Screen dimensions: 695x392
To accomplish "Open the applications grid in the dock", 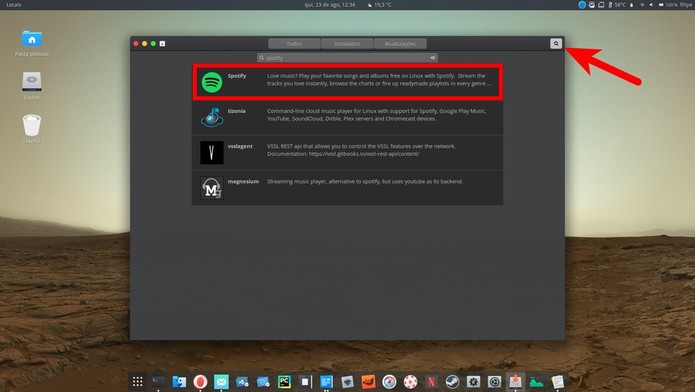I will tap(137, 381).
